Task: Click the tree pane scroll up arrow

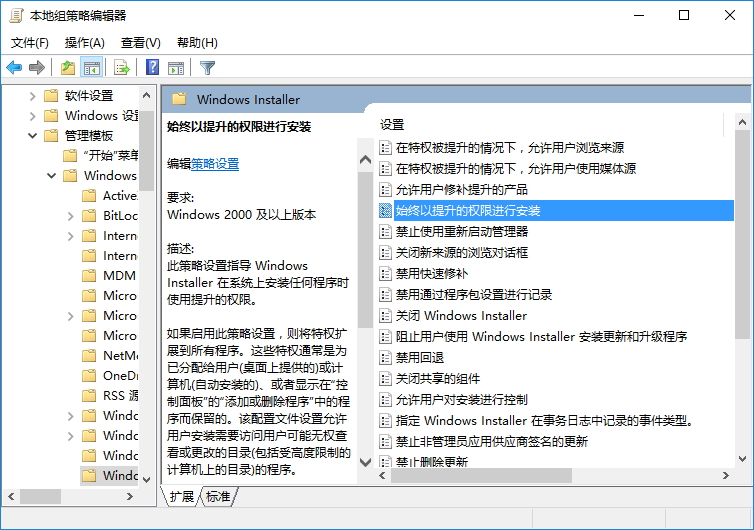Action: pyautogui.click(x=147, y=95)
